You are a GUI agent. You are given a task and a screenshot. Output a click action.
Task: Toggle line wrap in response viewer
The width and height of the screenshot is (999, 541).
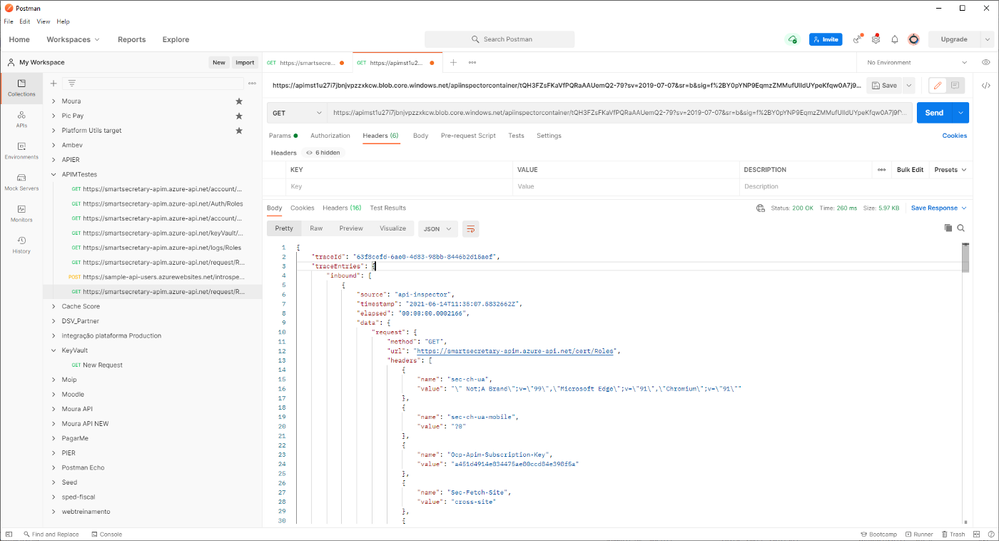tap(471, 228)
